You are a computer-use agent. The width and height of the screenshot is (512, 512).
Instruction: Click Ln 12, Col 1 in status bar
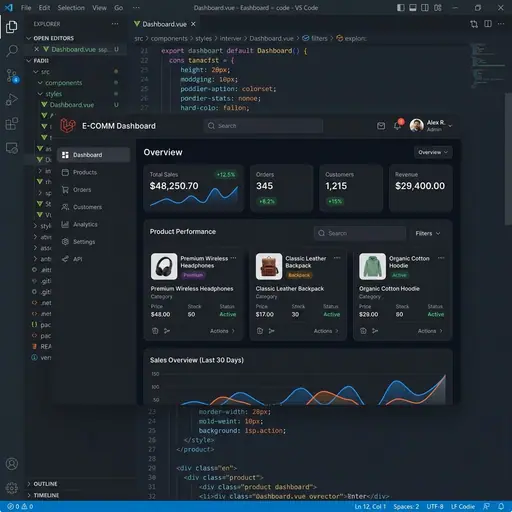point(370,507)
